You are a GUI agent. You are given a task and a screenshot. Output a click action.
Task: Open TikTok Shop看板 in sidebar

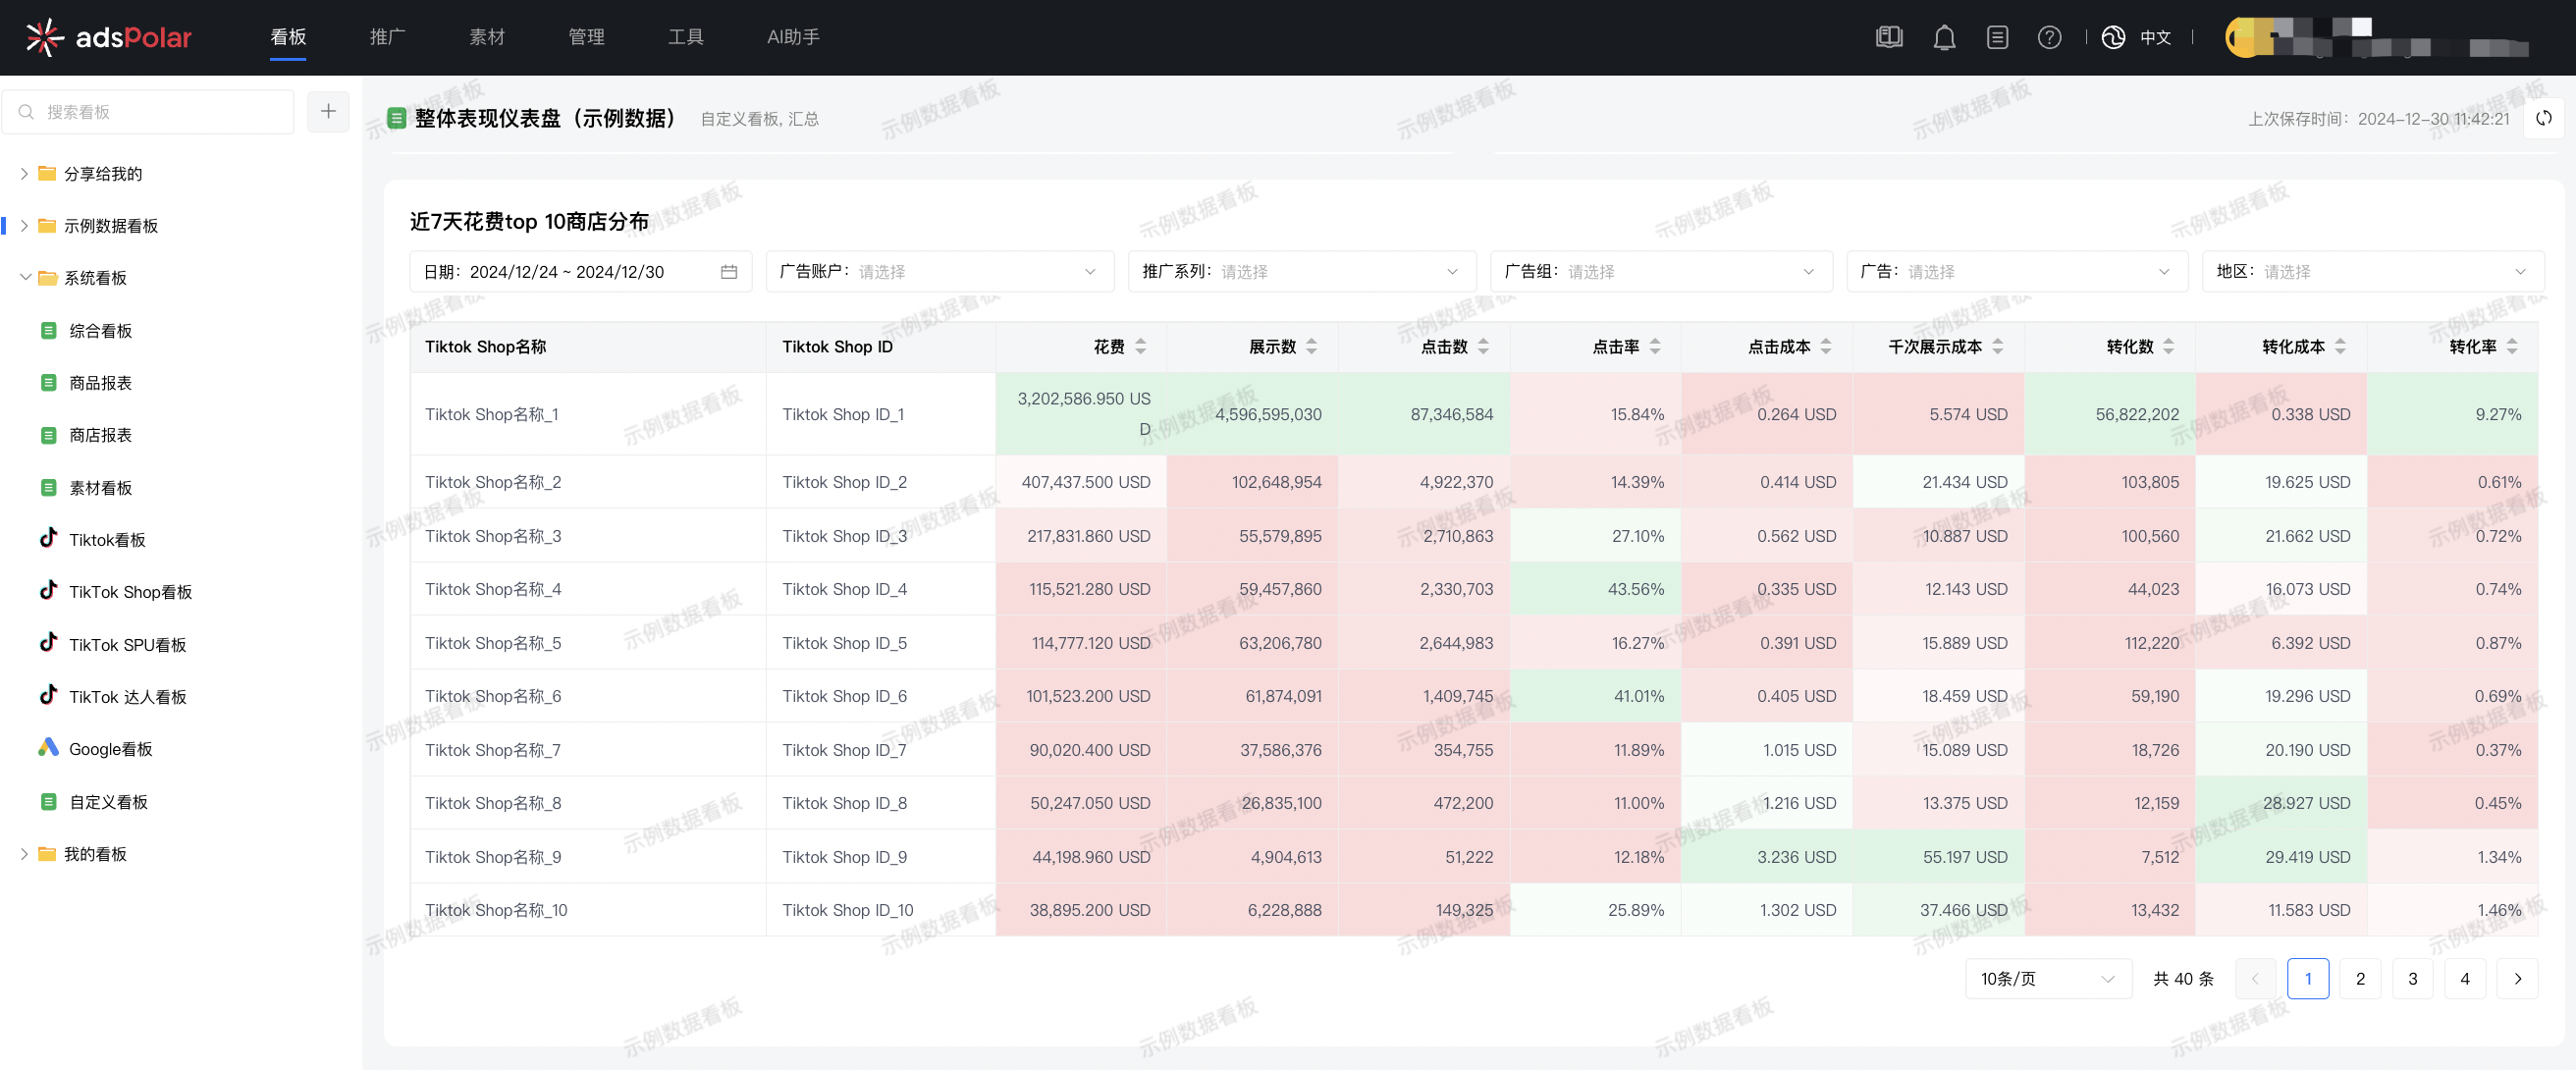[x=130, y=592]
